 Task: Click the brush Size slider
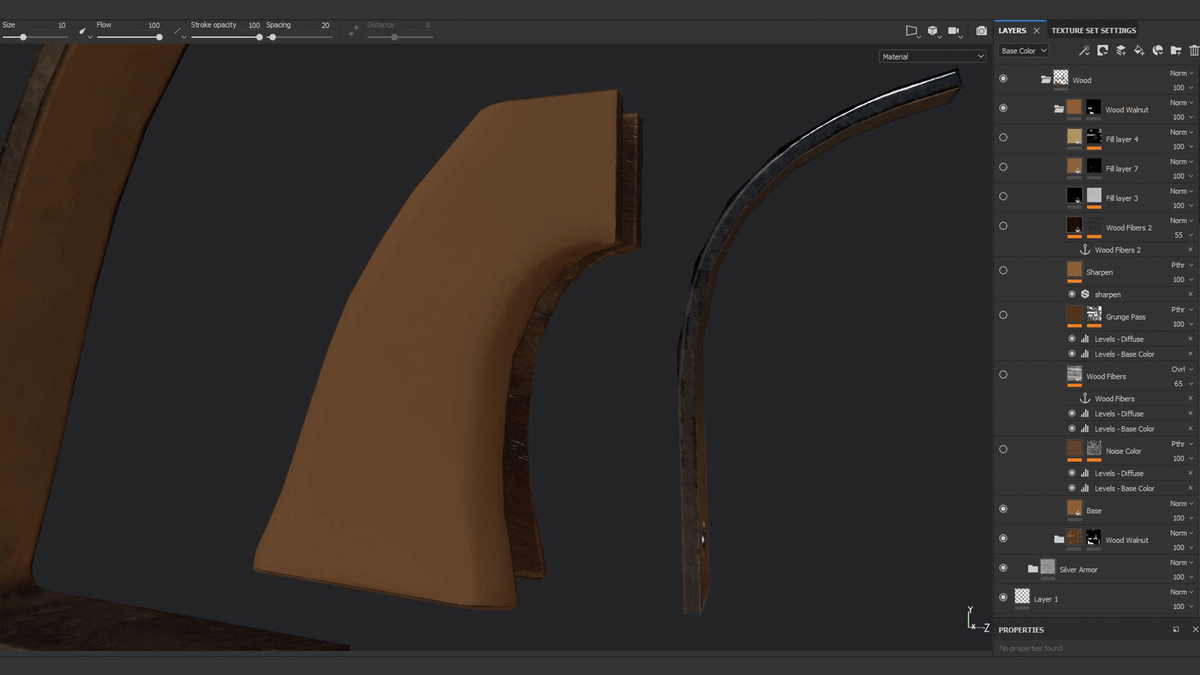(23, 37)
